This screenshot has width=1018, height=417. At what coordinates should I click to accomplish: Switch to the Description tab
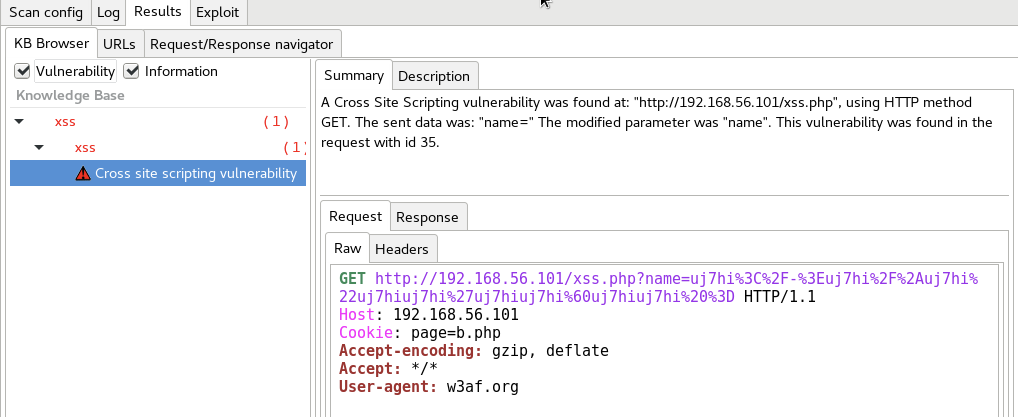tap(433, 76)
